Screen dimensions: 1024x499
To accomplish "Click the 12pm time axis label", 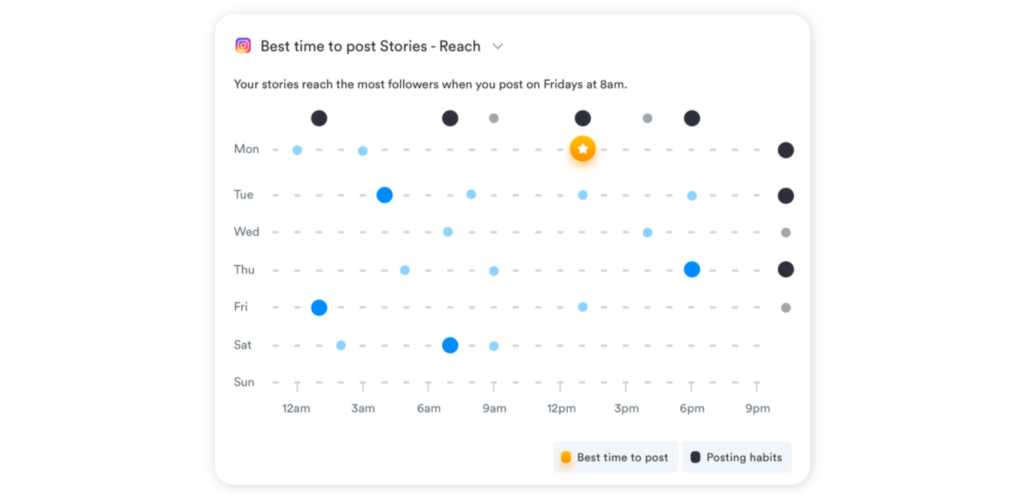I will point(562,409).
